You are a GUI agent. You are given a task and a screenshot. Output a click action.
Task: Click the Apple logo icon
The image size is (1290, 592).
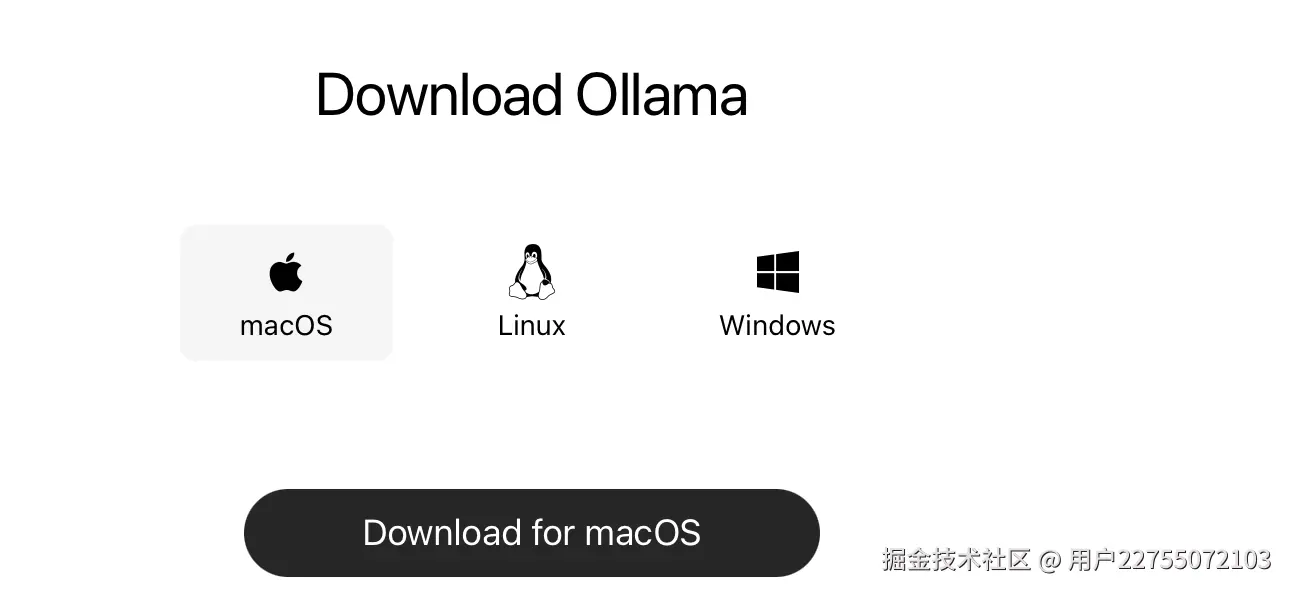point(286,272)
